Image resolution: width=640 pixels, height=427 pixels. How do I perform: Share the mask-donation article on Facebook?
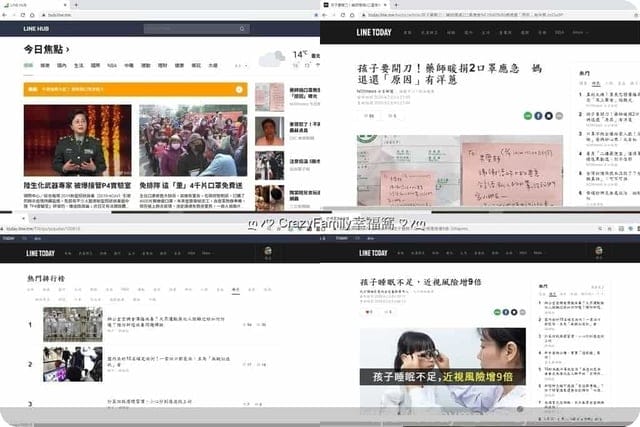pyautogui.click(x=538, y=116)
